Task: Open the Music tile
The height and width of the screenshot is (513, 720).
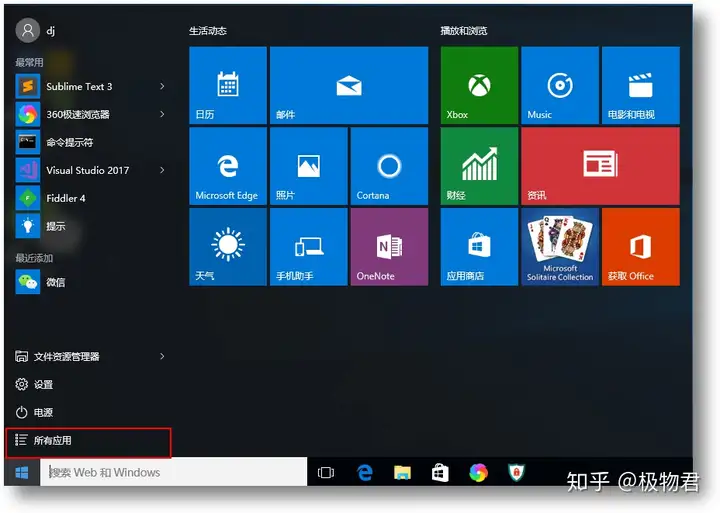Action: point(560,85)
